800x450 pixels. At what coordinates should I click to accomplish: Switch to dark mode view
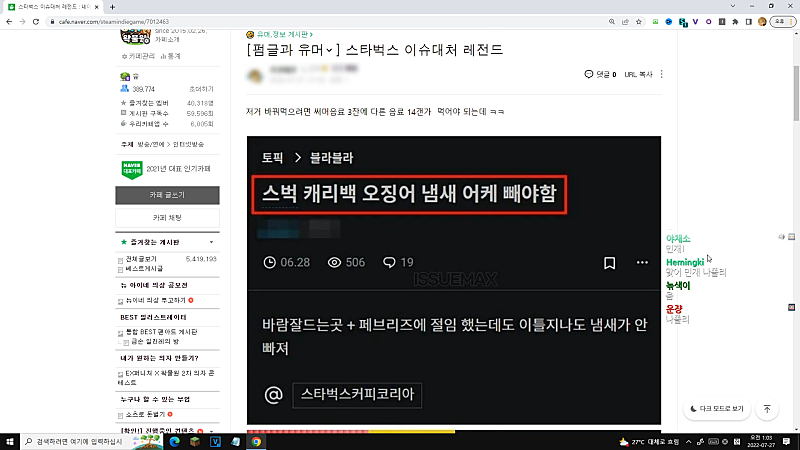[x=716, y=409]
